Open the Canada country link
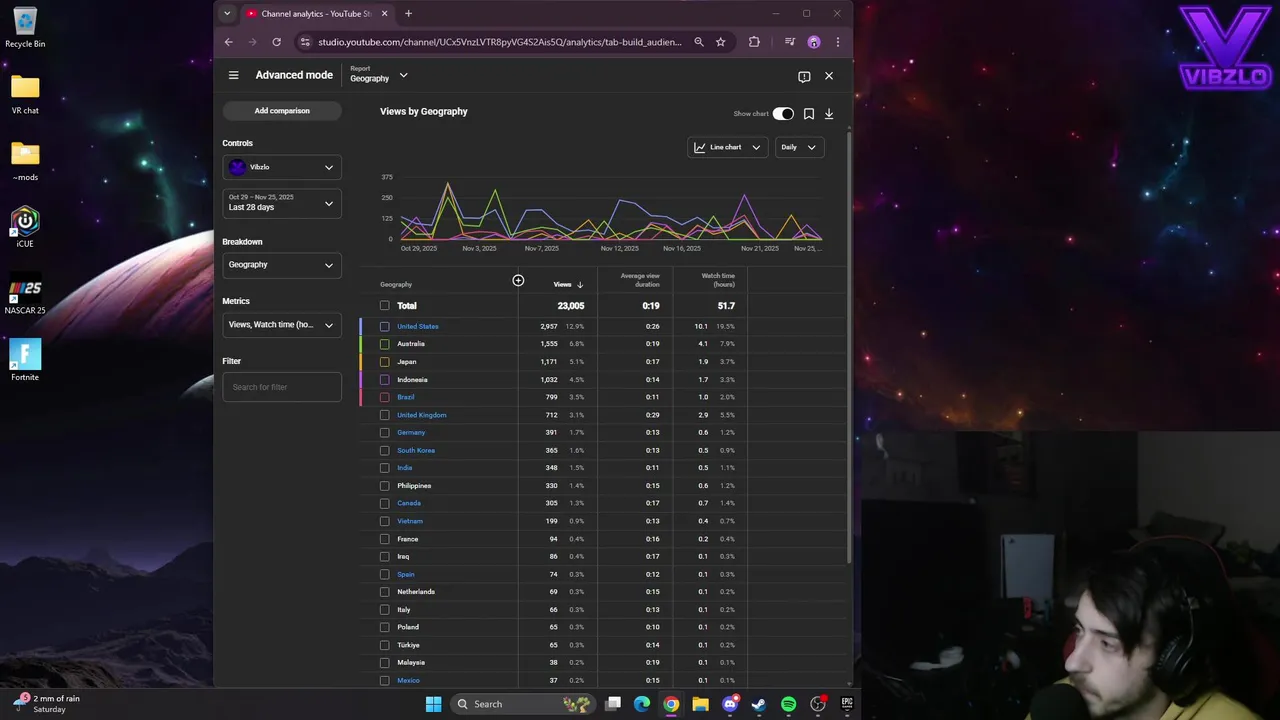Viewport: 1280px width, 720px height. [409, 503]
